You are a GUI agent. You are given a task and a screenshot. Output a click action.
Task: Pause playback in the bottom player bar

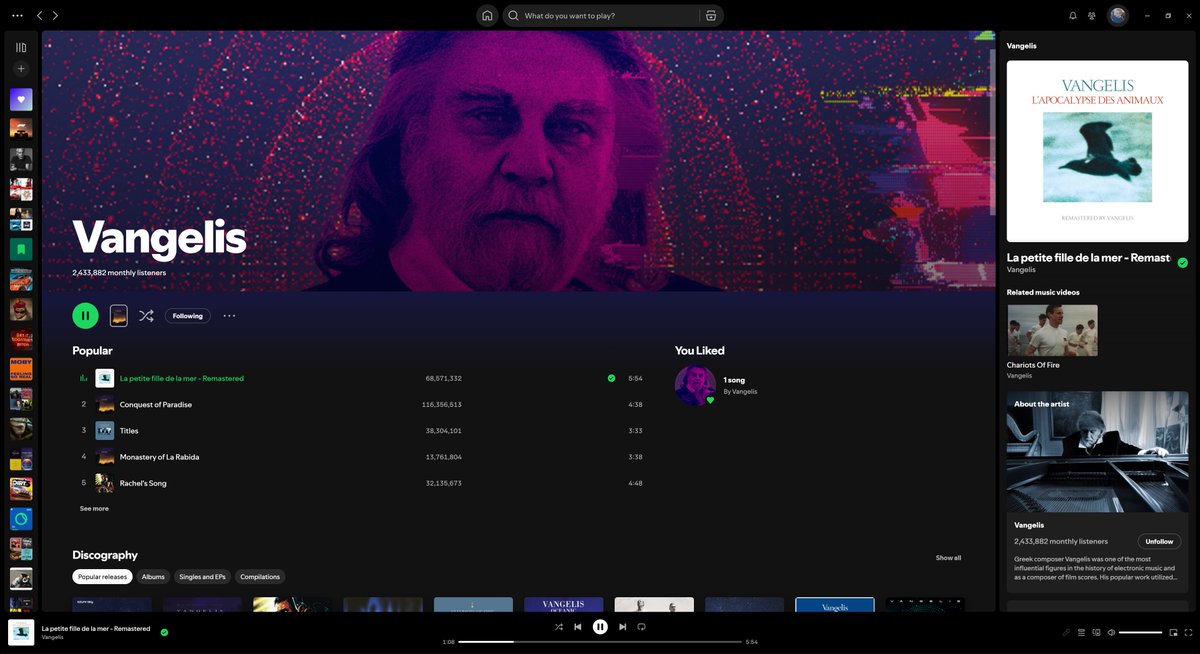tap(600, 627)
